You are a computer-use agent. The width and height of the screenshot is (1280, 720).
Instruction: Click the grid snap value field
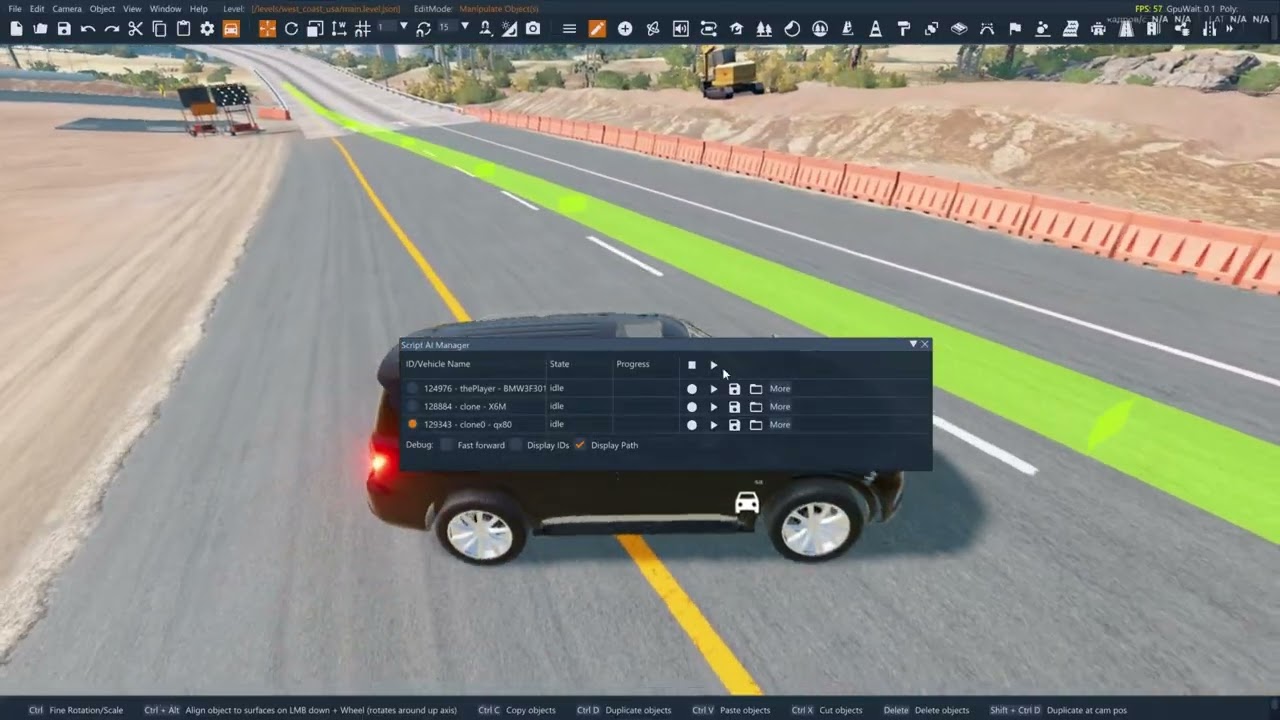[x=386, y=27]
